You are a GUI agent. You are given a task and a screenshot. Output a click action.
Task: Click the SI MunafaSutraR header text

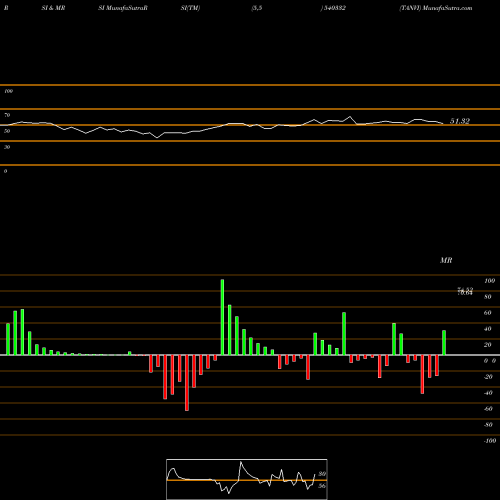tap(123, 8)
